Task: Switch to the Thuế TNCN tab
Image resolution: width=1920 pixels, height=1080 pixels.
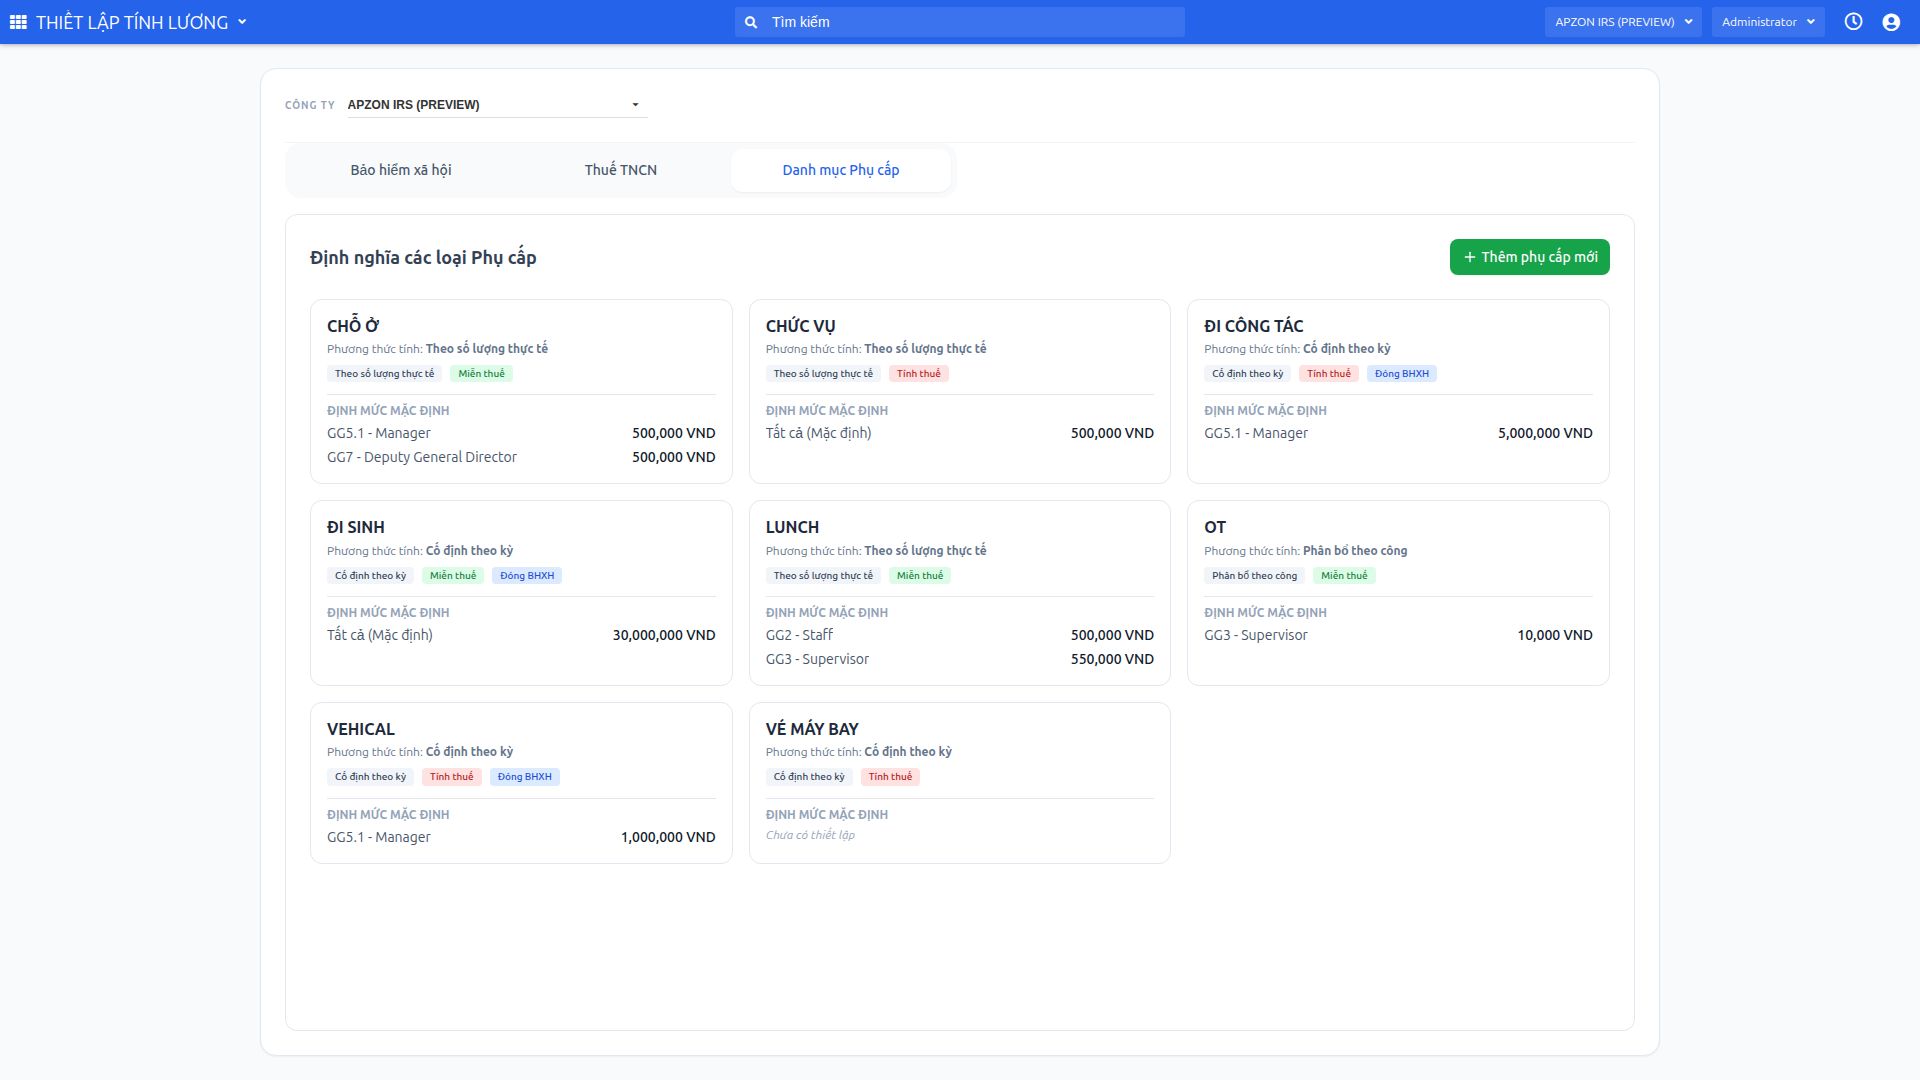Action: tap(621, 170)
